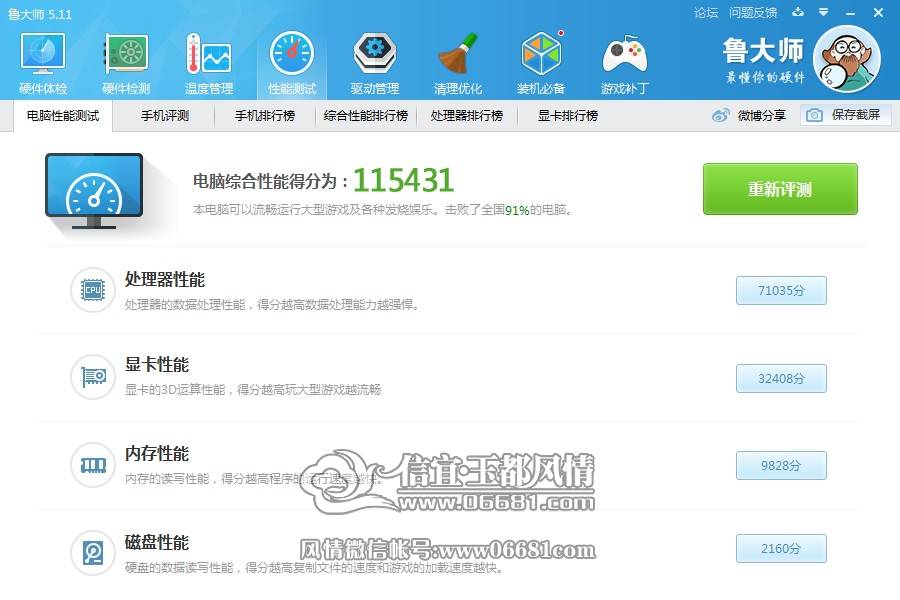
Task: Open the 装机必备 essential software section
Action: (541, 63)
